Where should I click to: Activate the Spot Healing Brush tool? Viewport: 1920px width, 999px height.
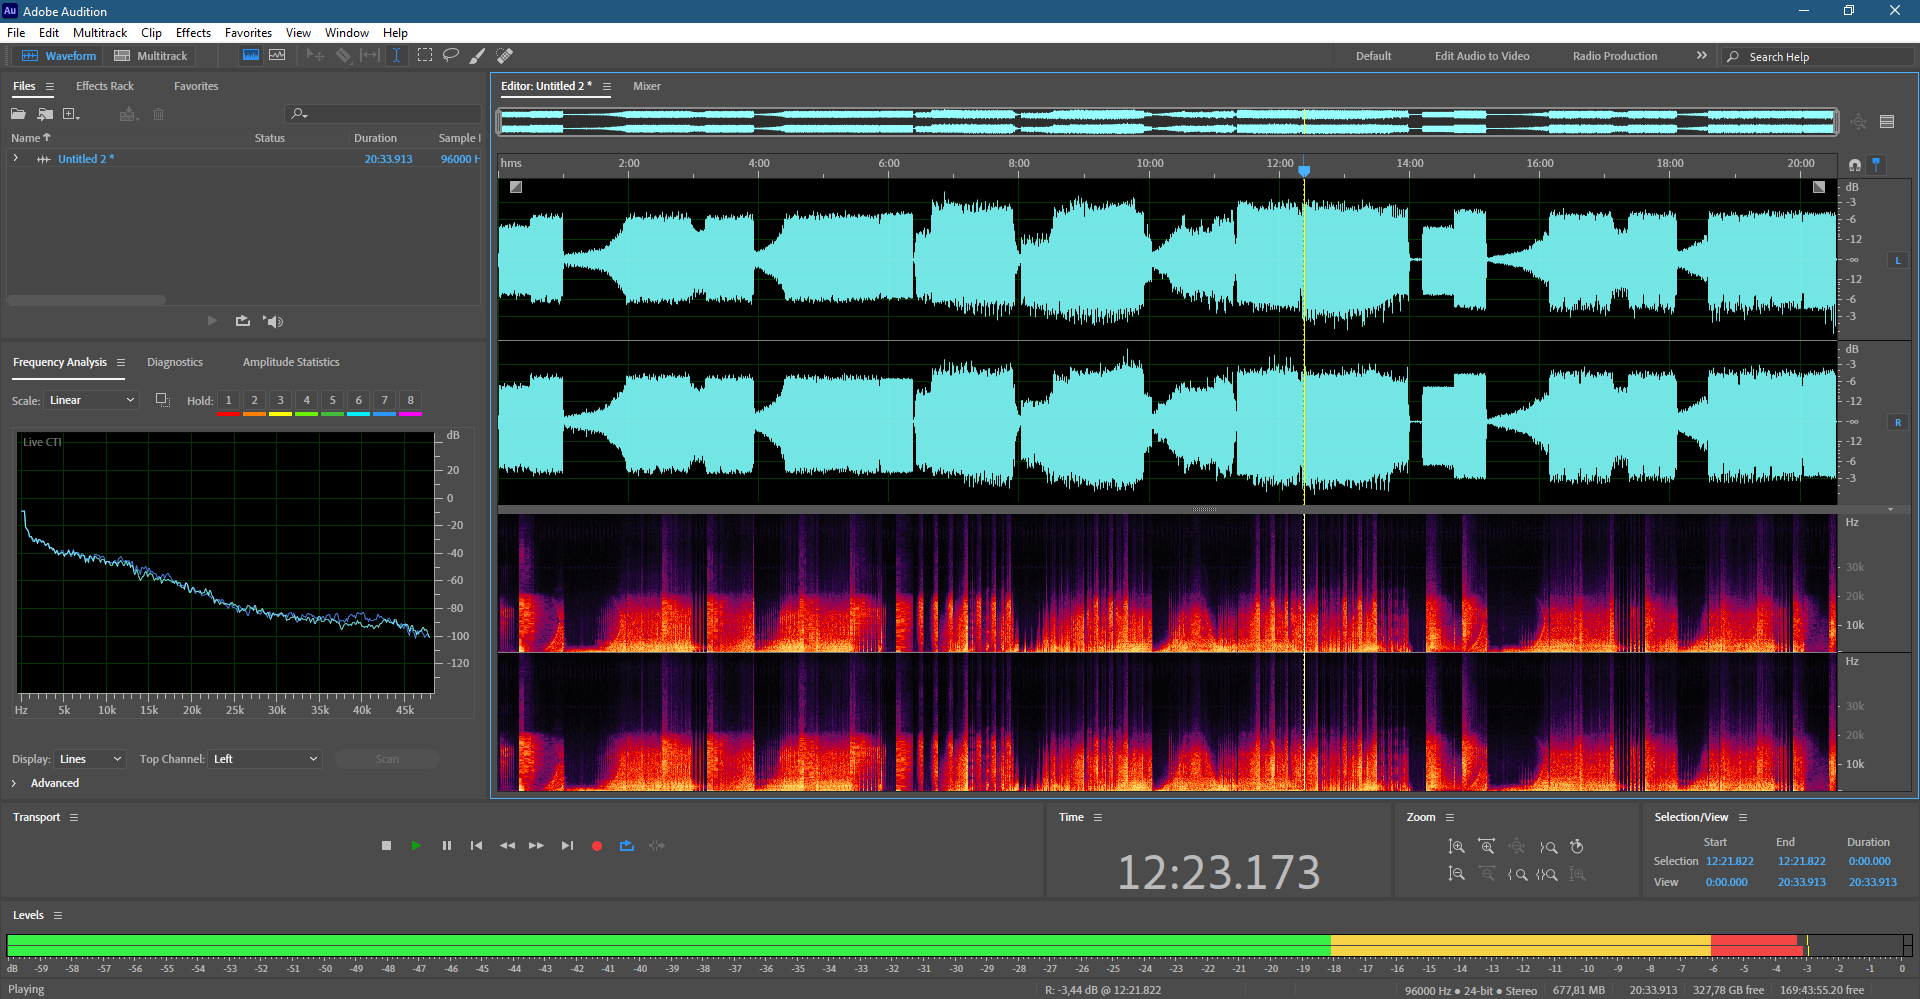(505, 56)
